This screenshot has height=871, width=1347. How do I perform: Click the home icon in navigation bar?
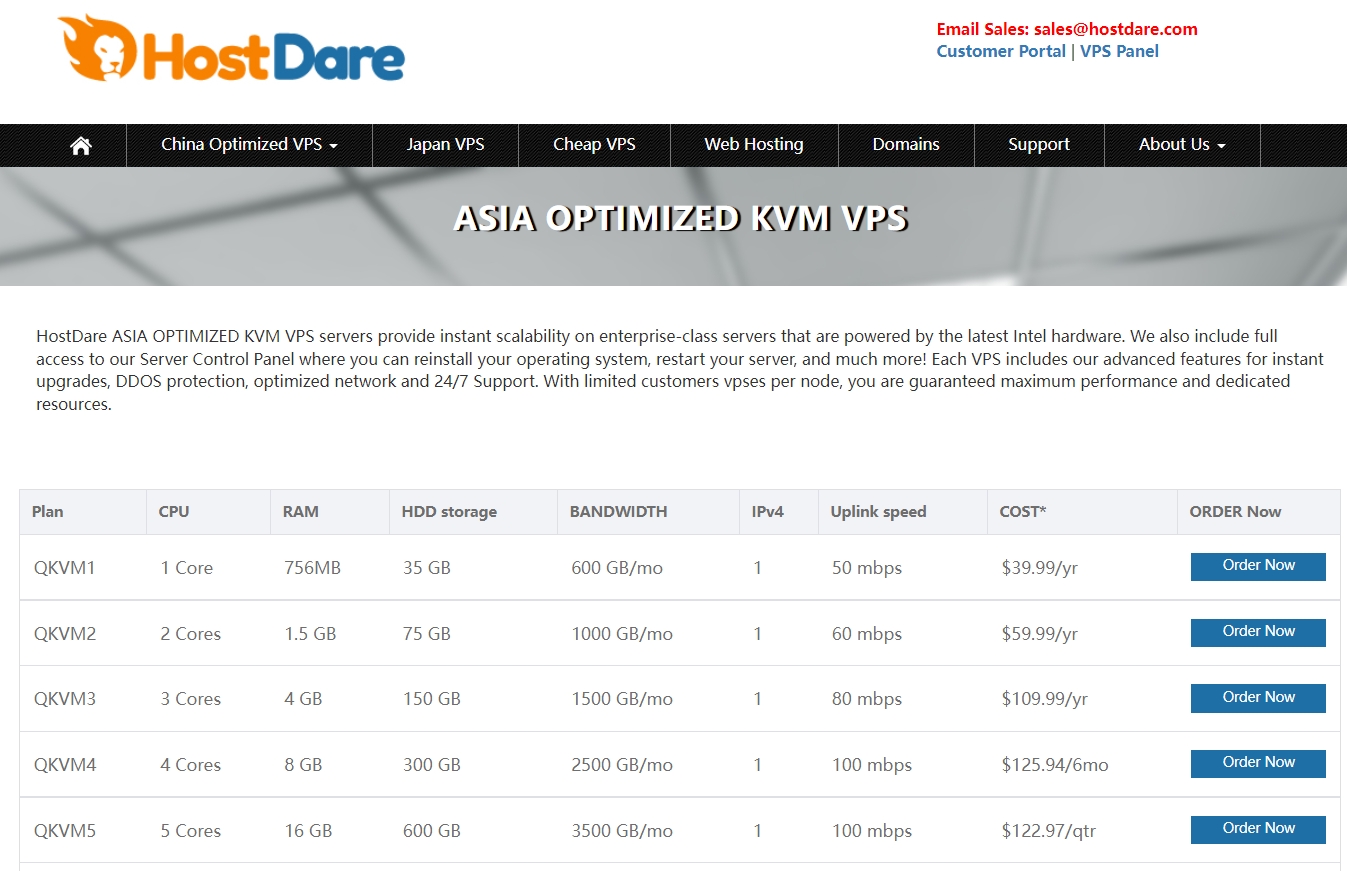pyautogui.click(x=81, y=145)
